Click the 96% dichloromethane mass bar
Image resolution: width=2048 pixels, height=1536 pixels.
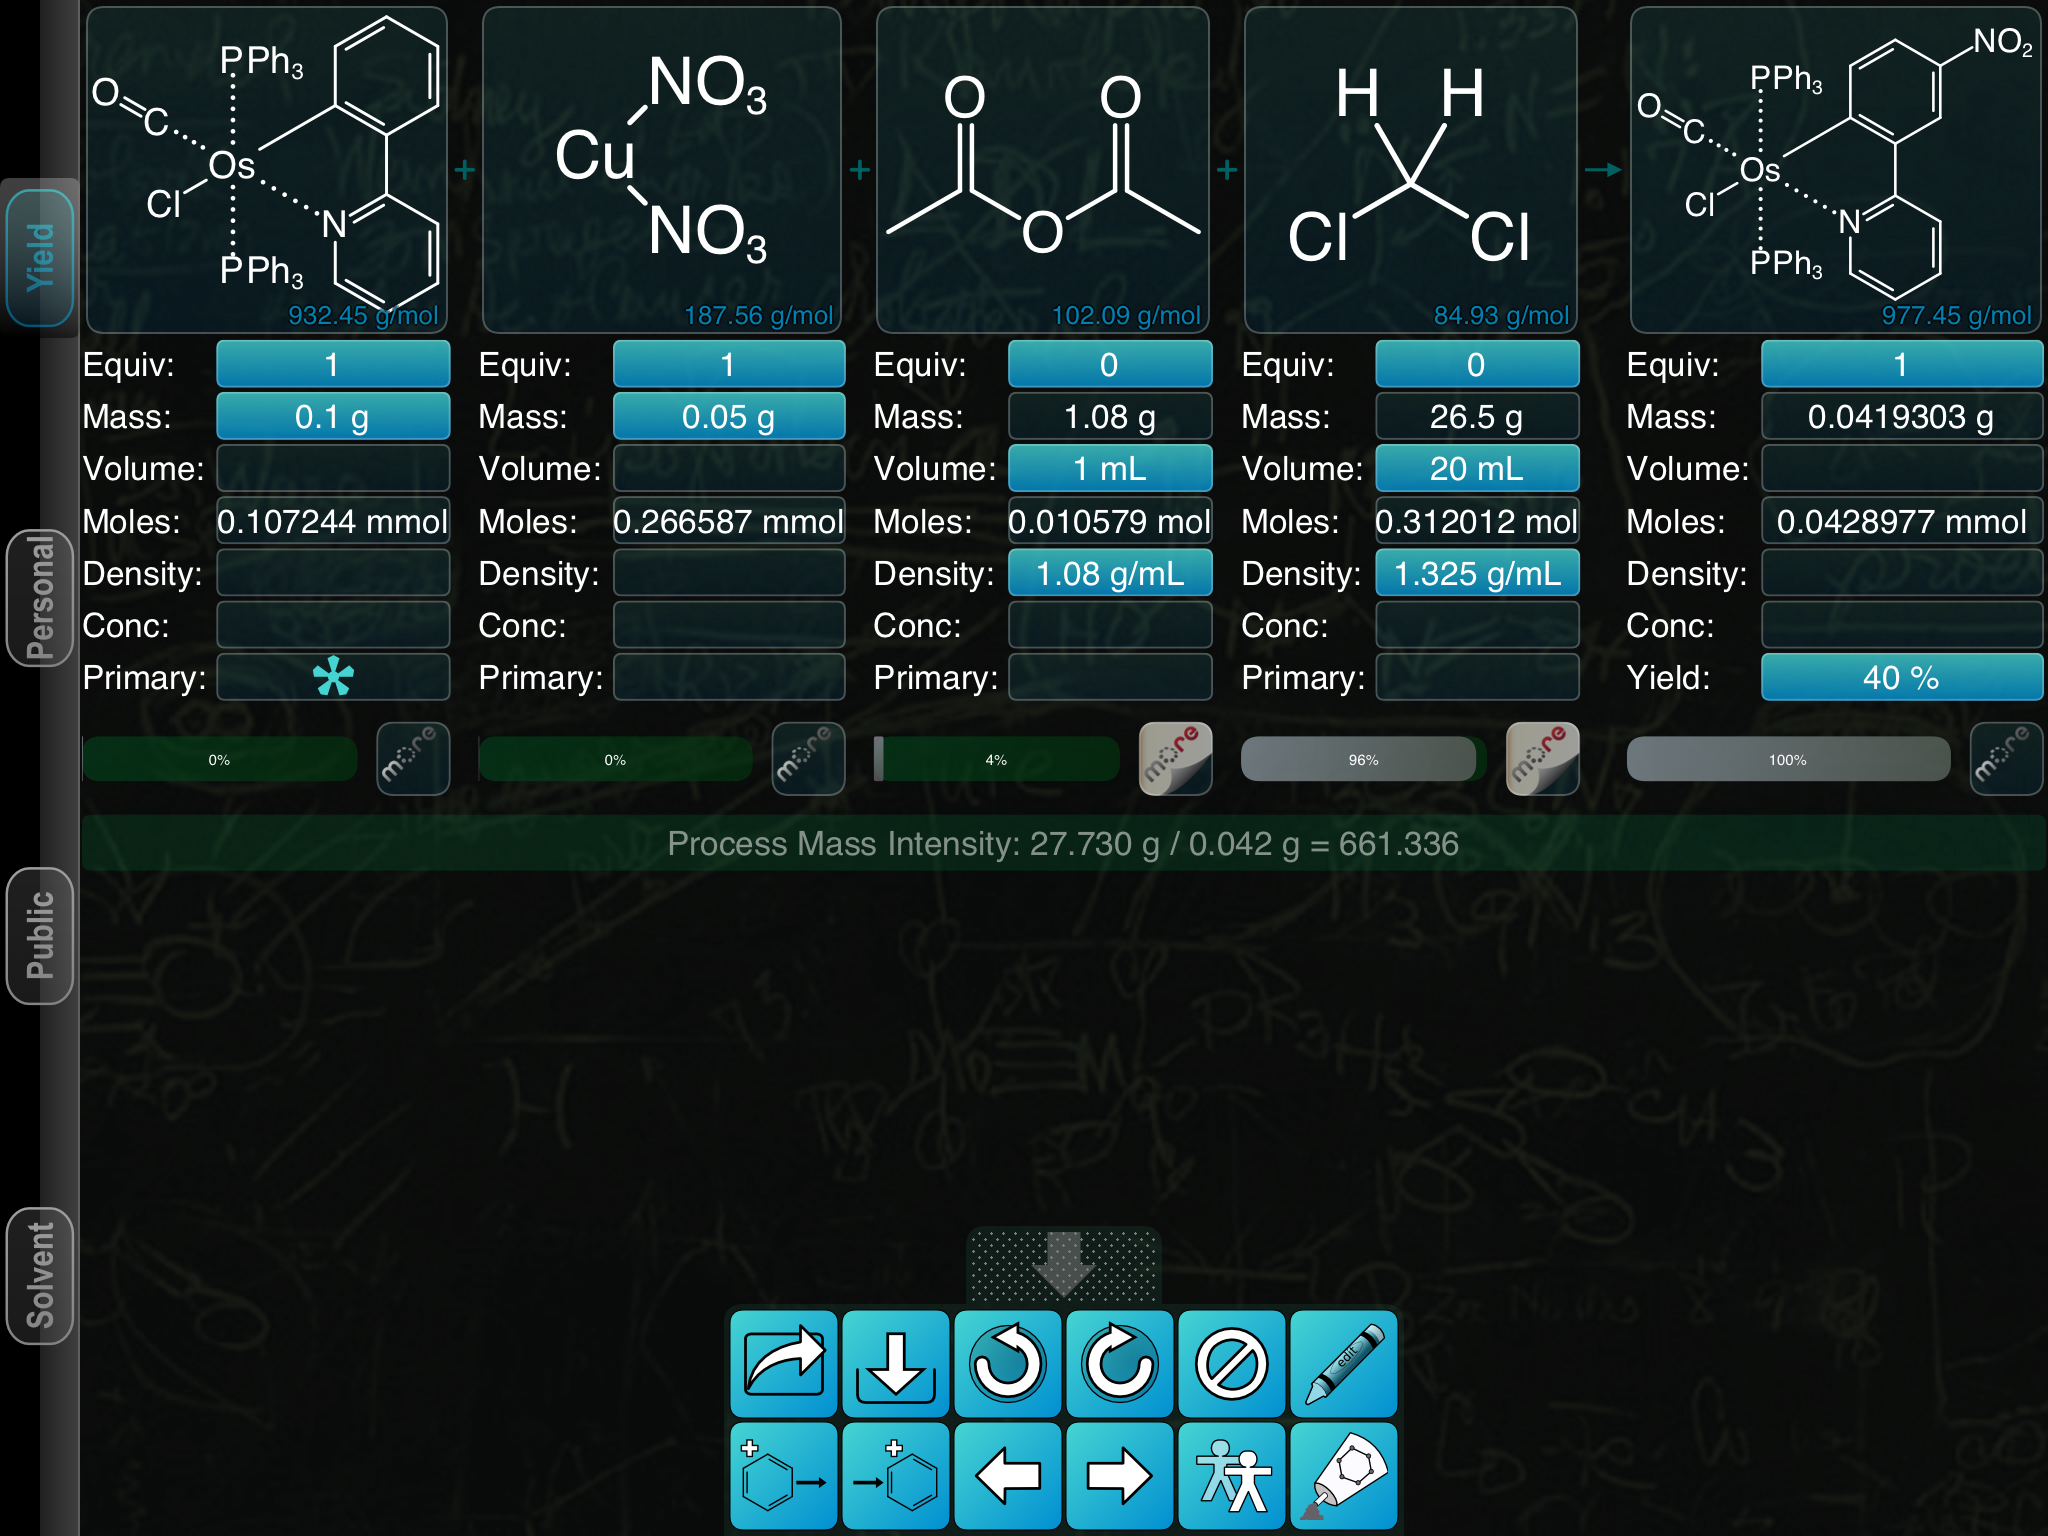pos(1361,760)
